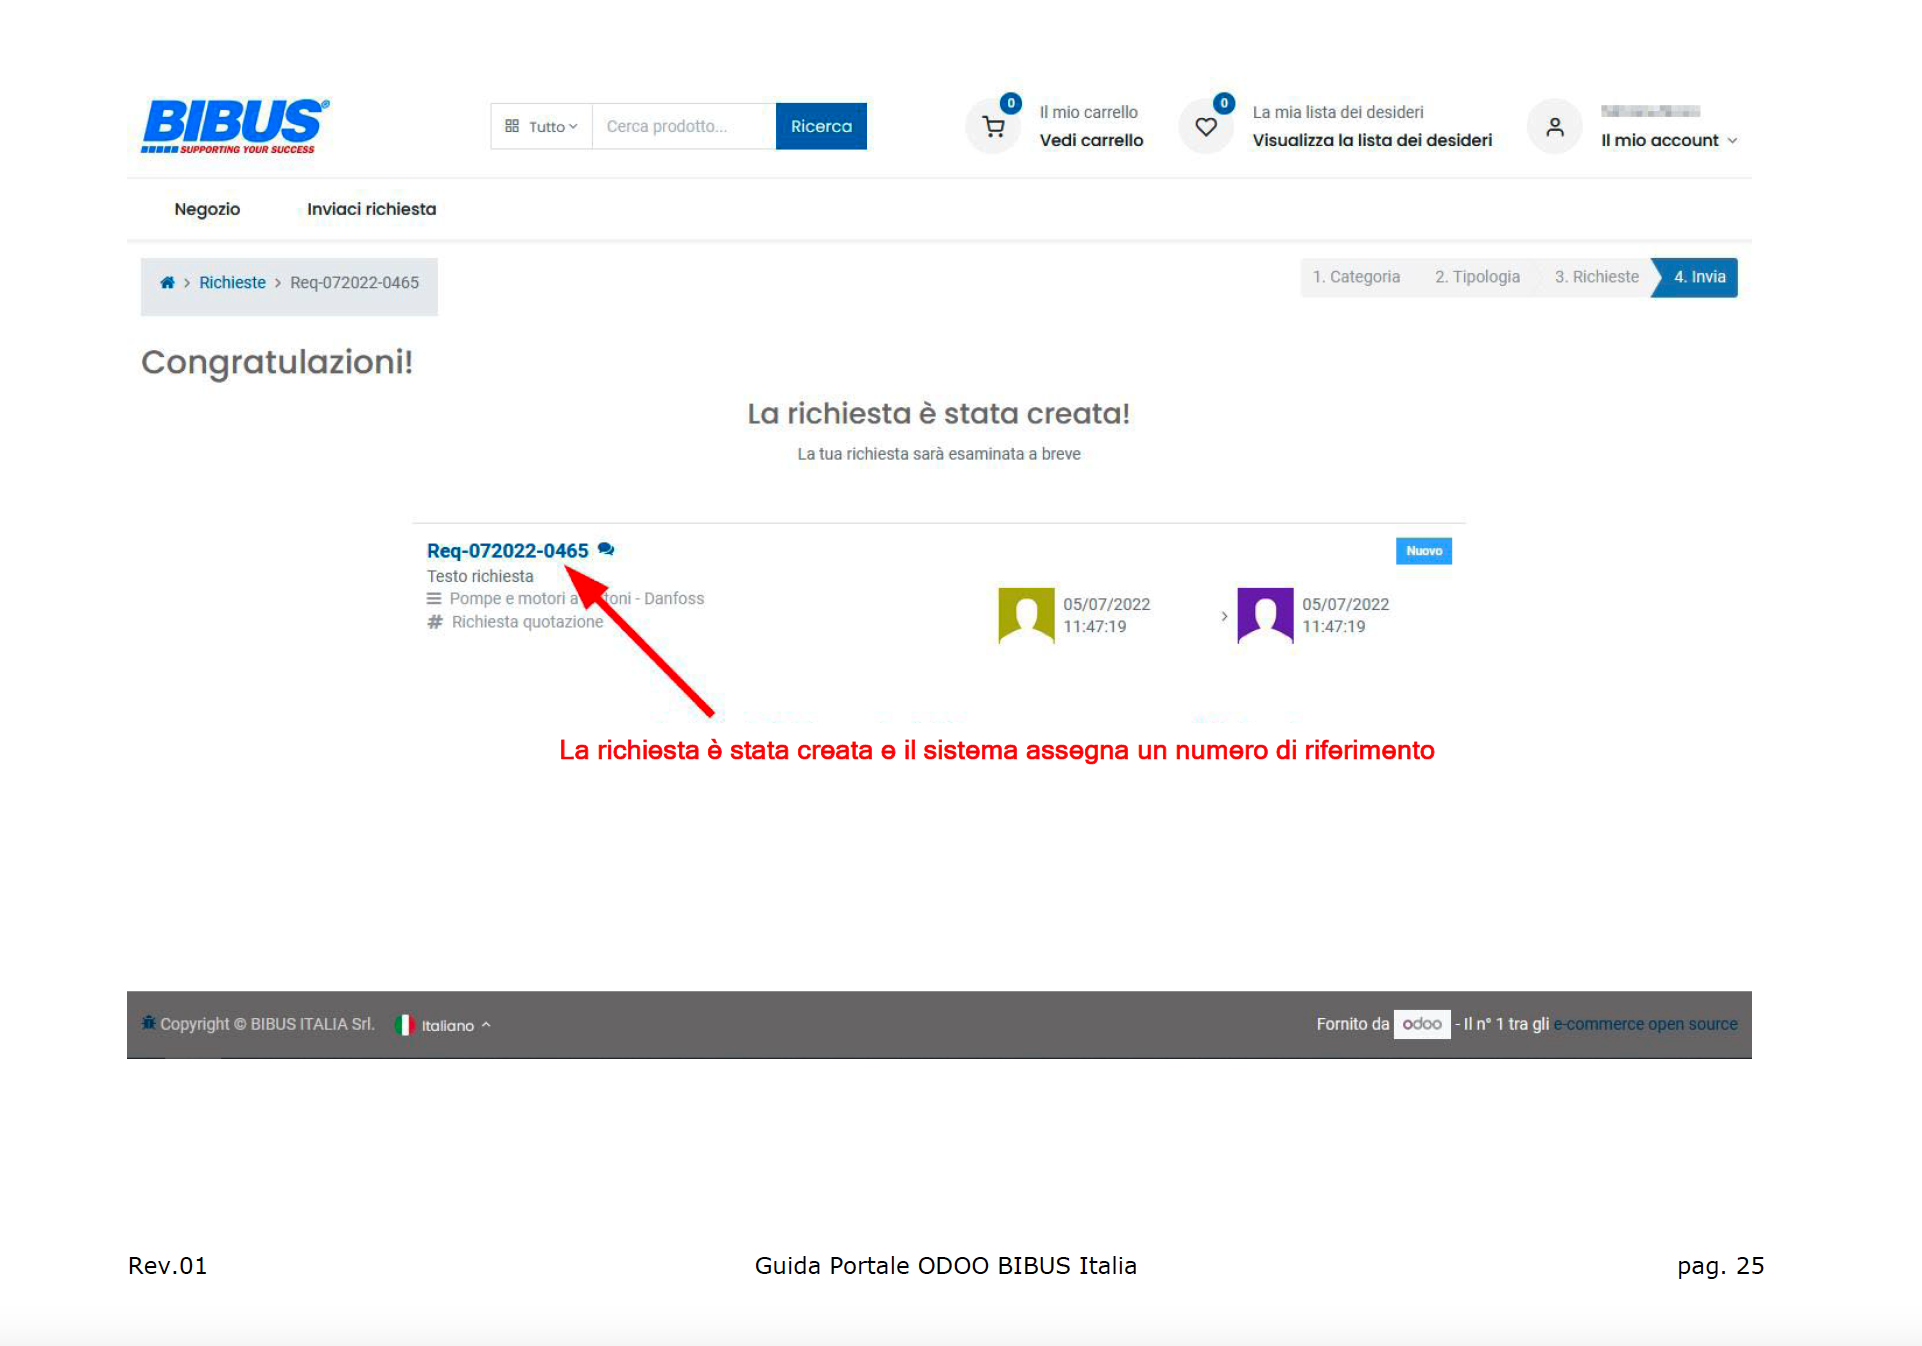Click the wishlist heart icon
1922x1346 pixels.
click(x=1206, y=127)
